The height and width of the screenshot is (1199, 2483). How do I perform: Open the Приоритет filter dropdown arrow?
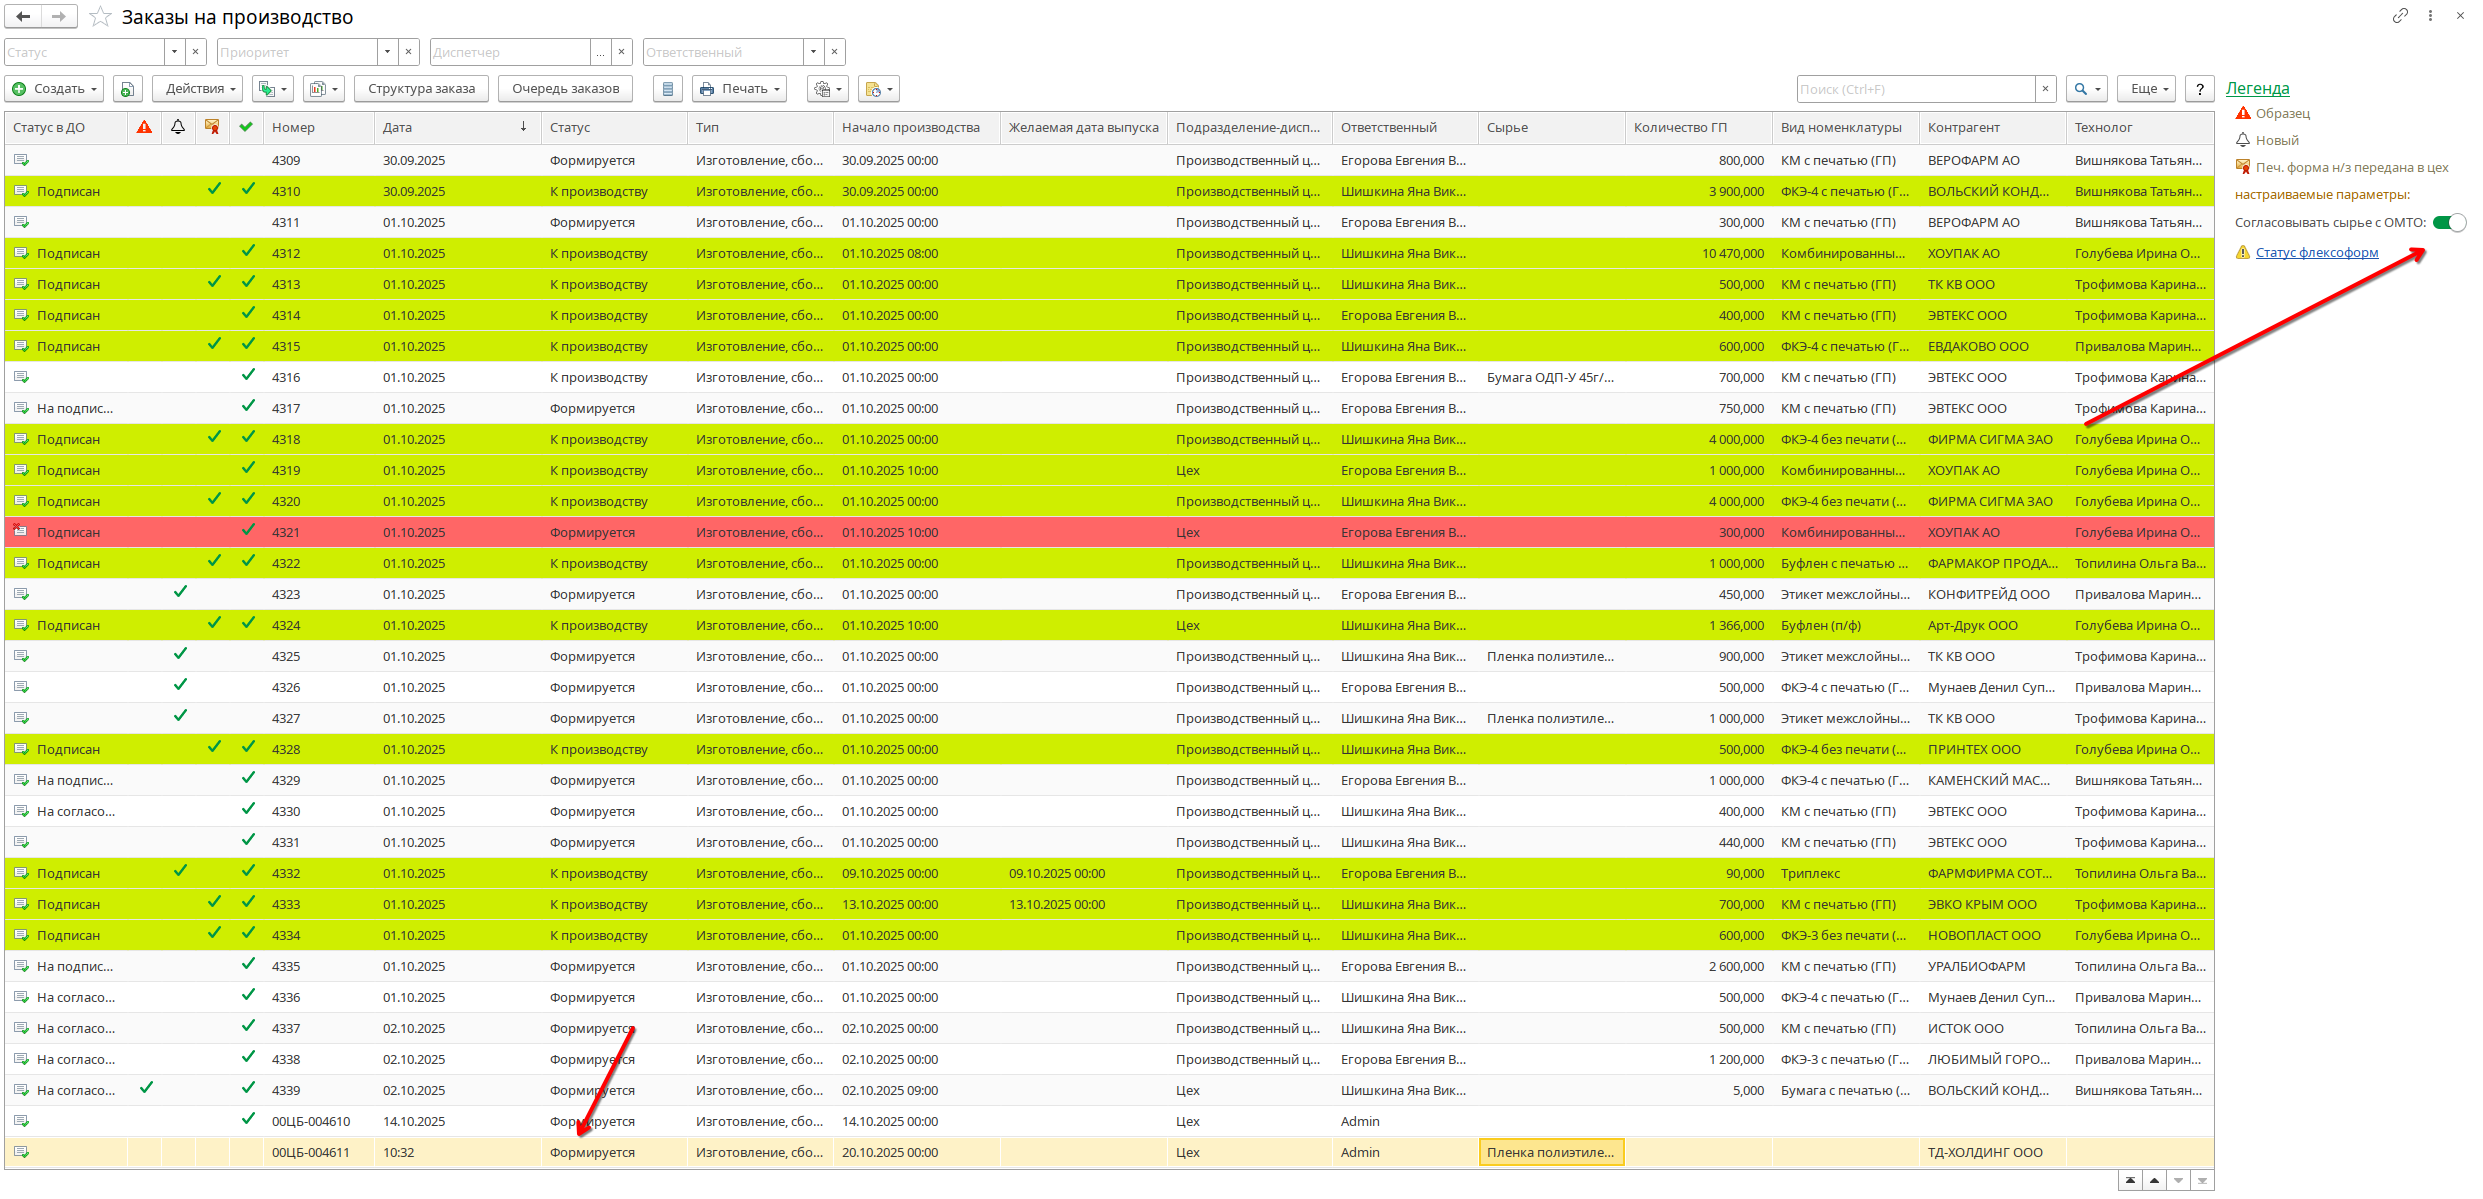point(387,52)
